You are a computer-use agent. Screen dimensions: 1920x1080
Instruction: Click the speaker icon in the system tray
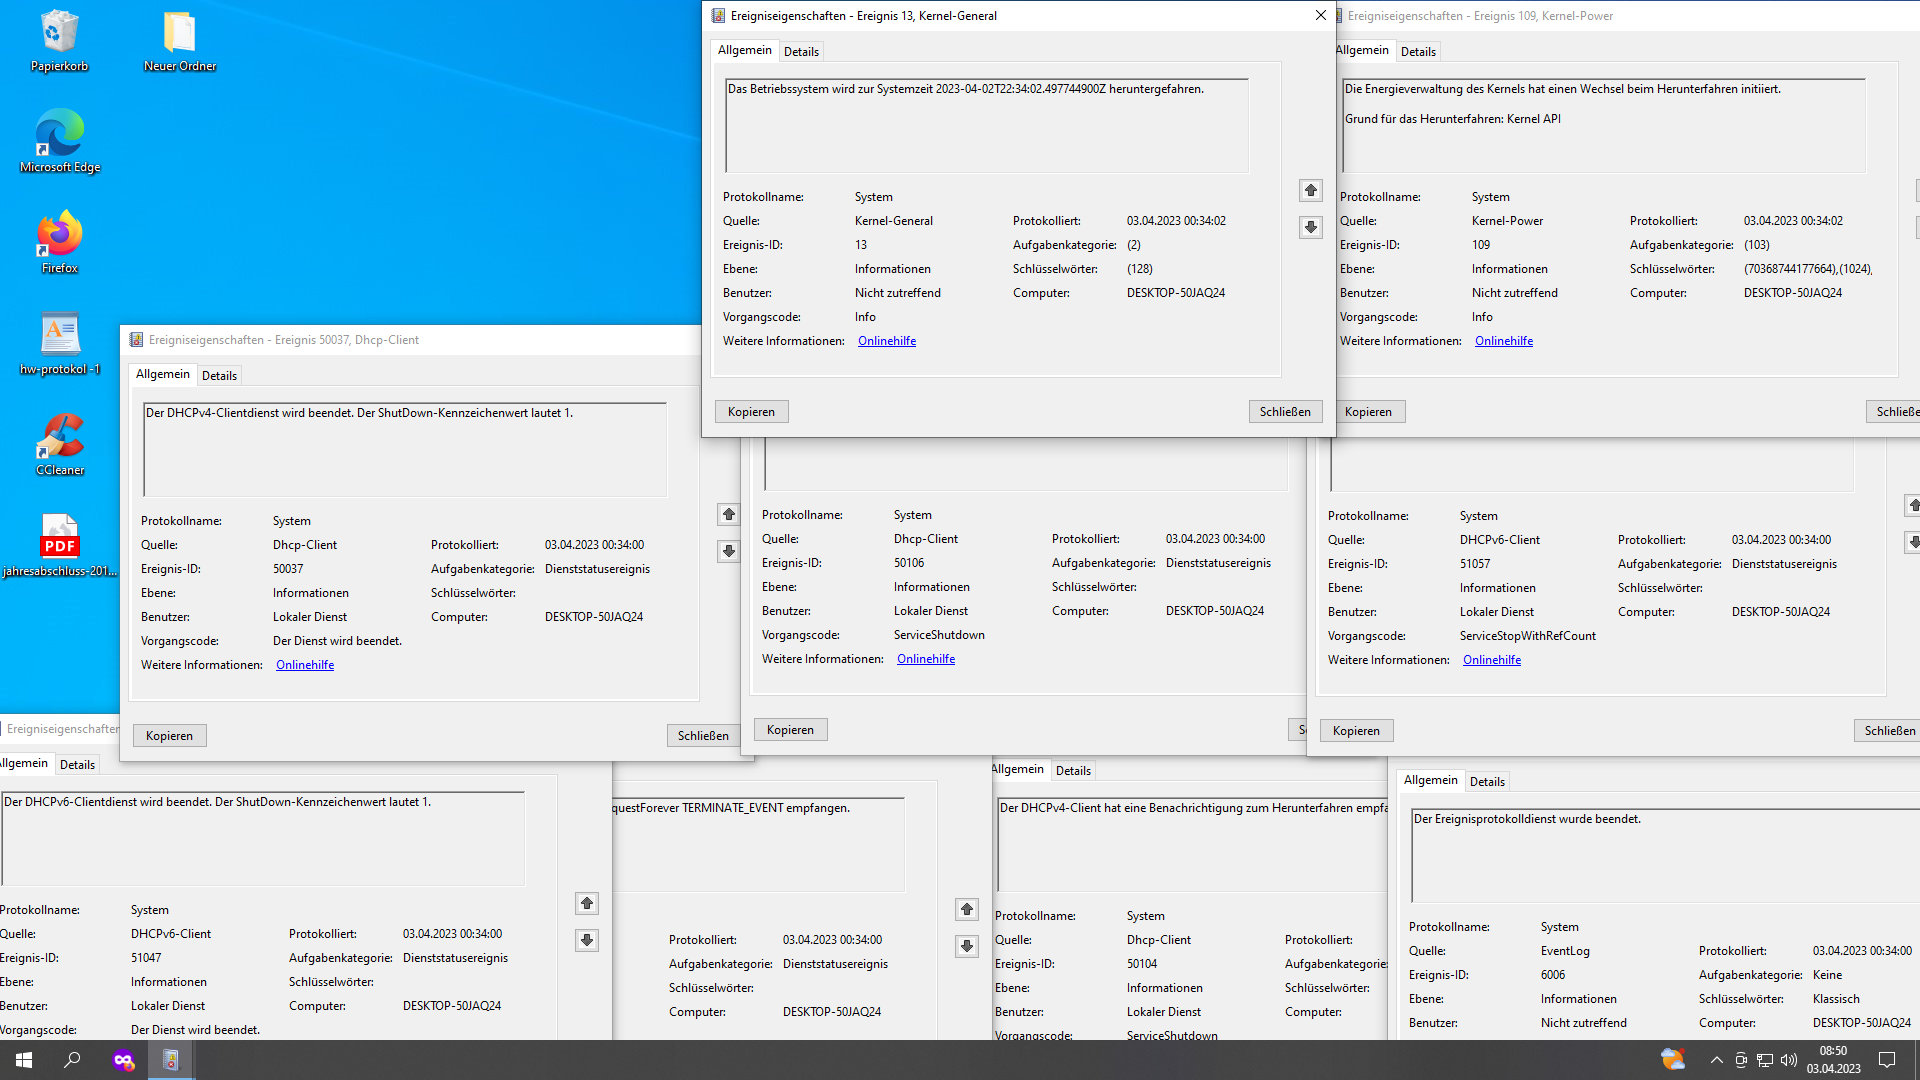pos(1787,1062)
